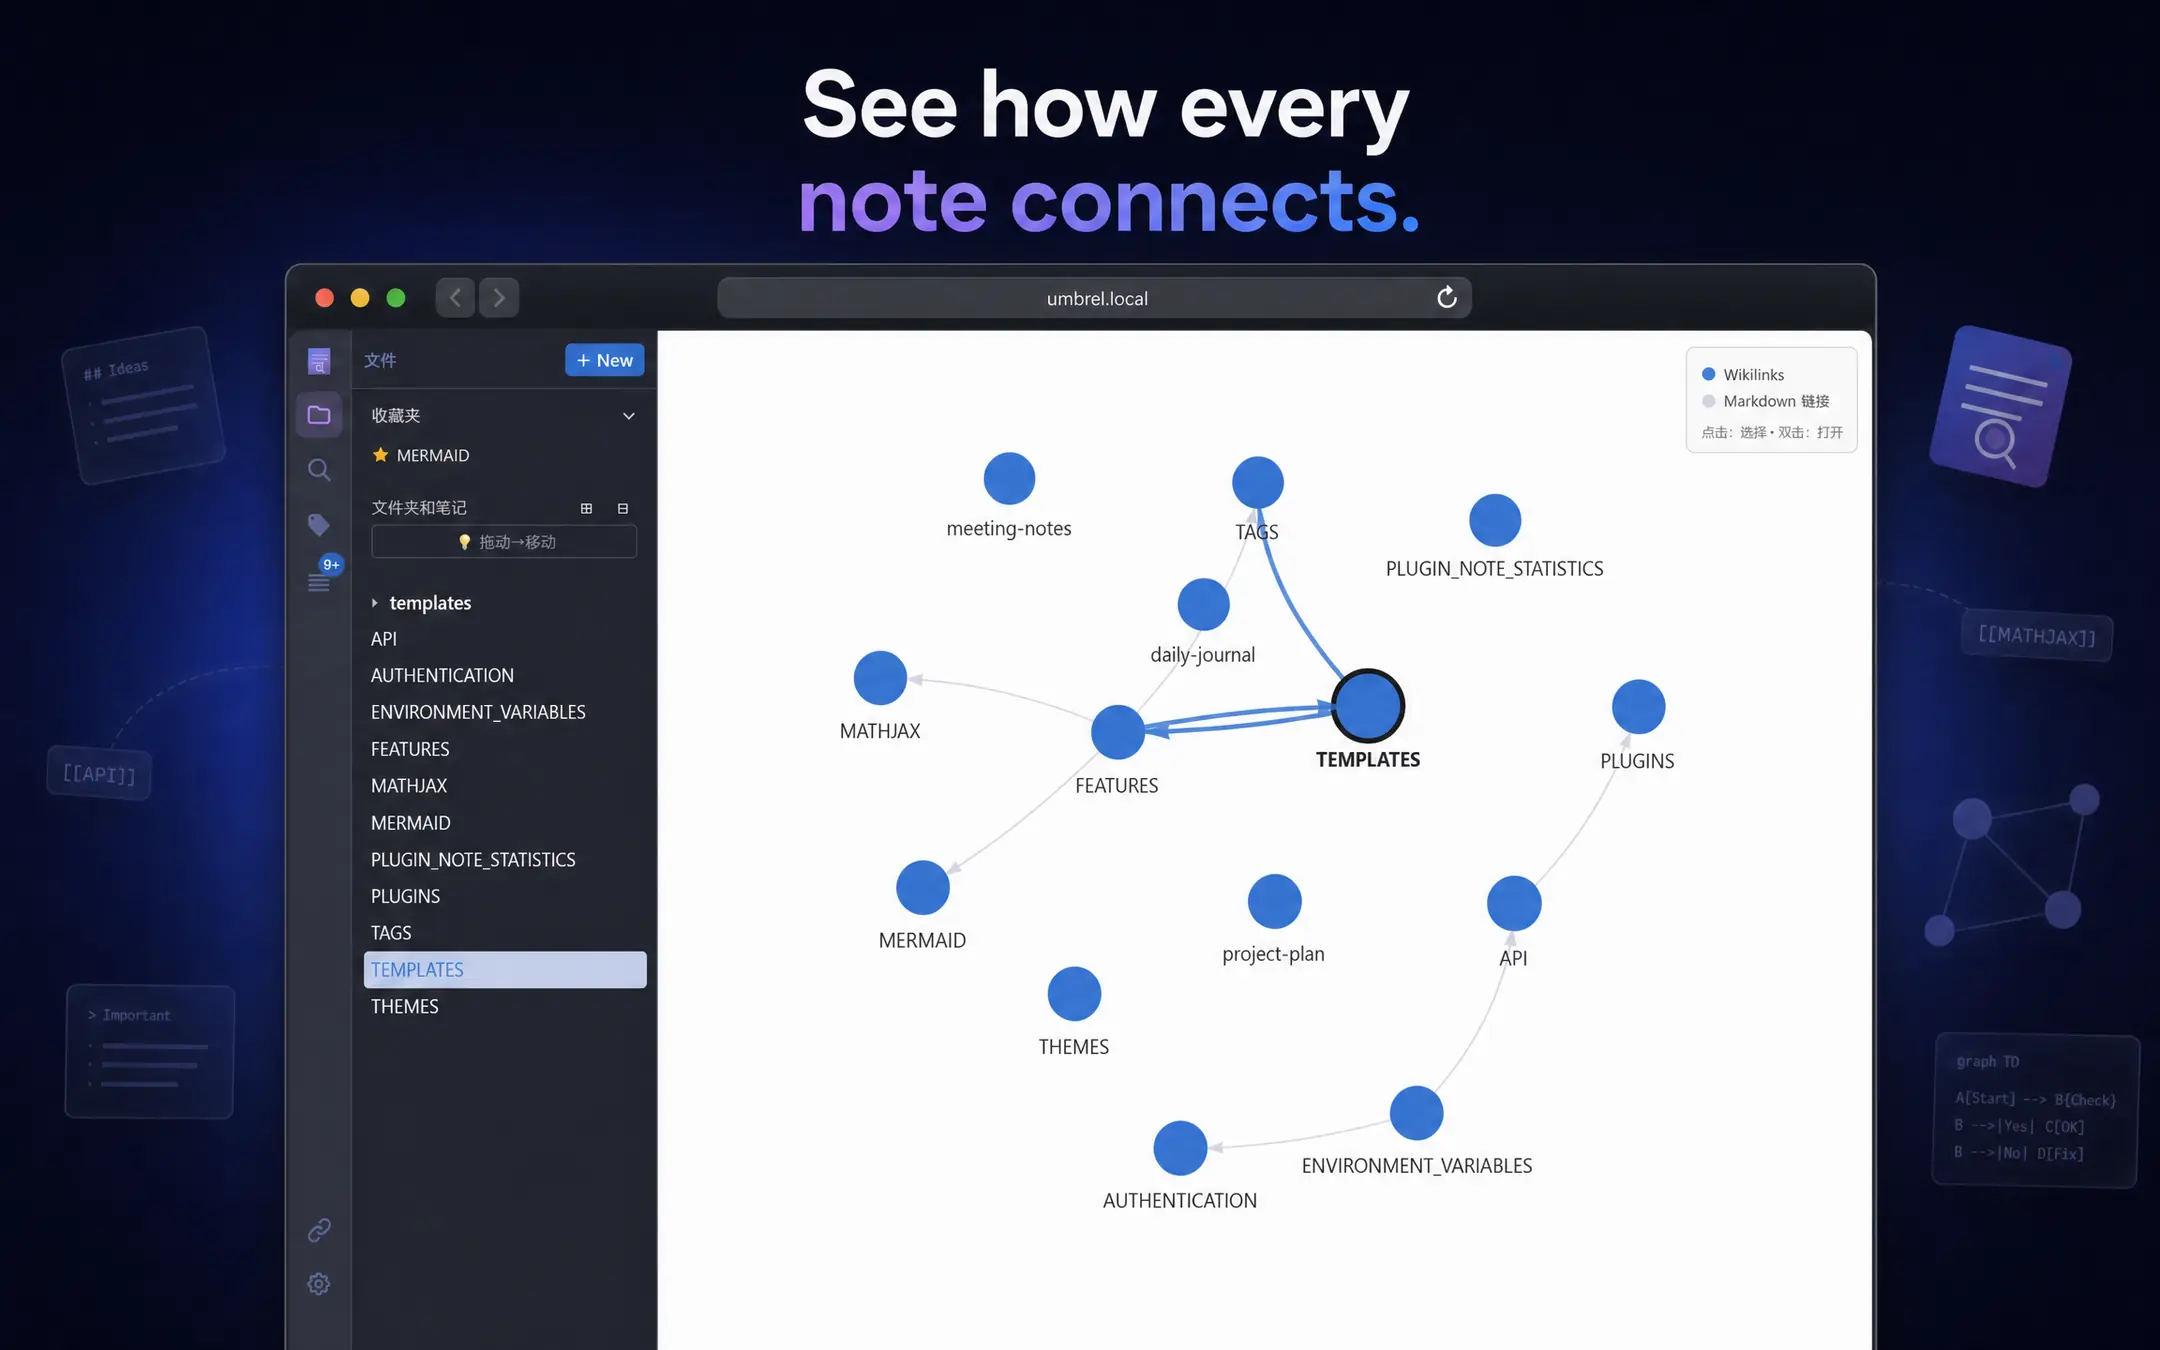The image size is (2160, 1350).
Task: Click the drag-to-move hint box
Action: coord(504,542)
